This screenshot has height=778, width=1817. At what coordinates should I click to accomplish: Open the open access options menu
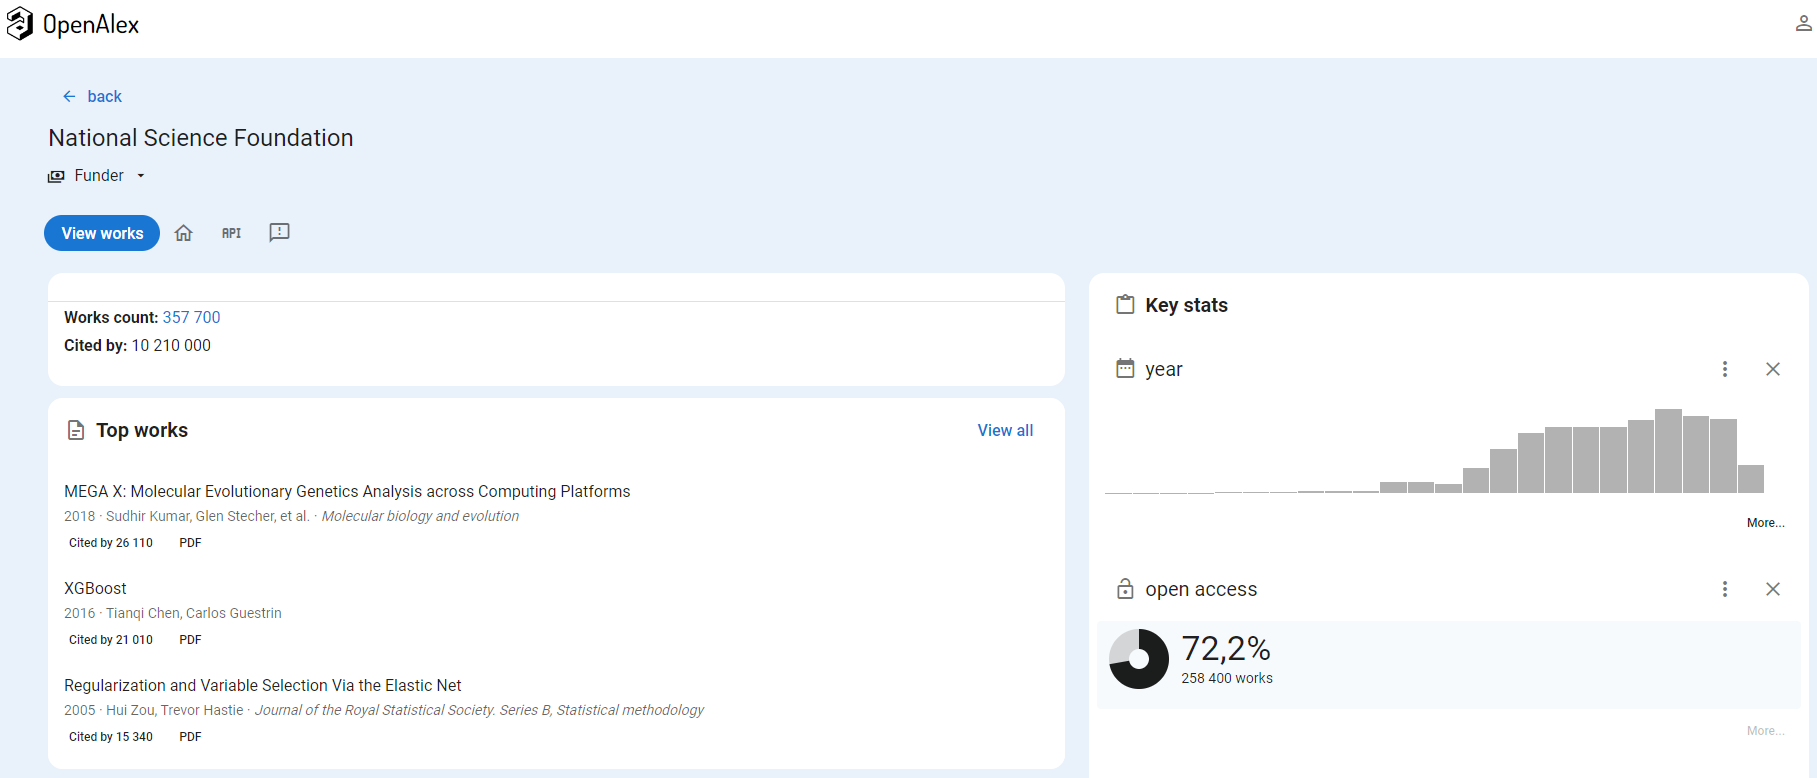1725,589
